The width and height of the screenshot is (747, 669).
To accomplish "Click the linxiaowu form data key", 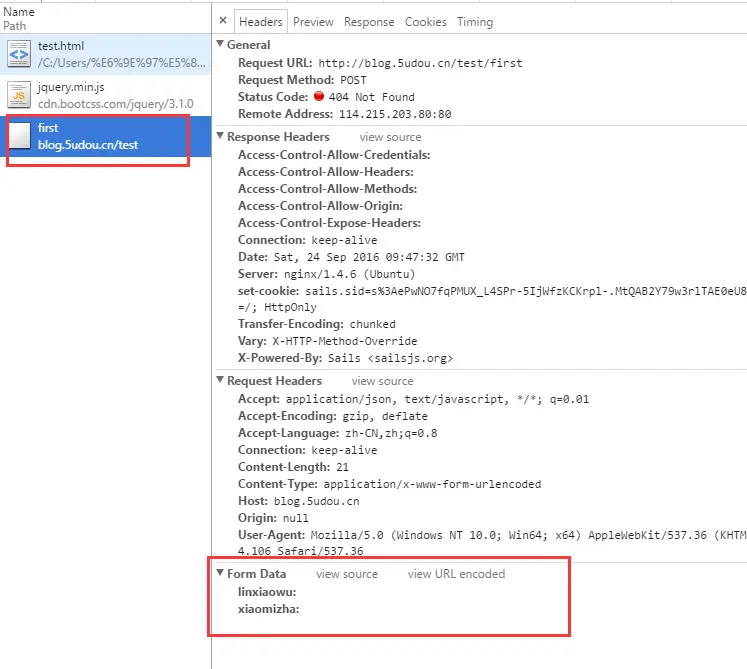I will click(x=267, y=592).
